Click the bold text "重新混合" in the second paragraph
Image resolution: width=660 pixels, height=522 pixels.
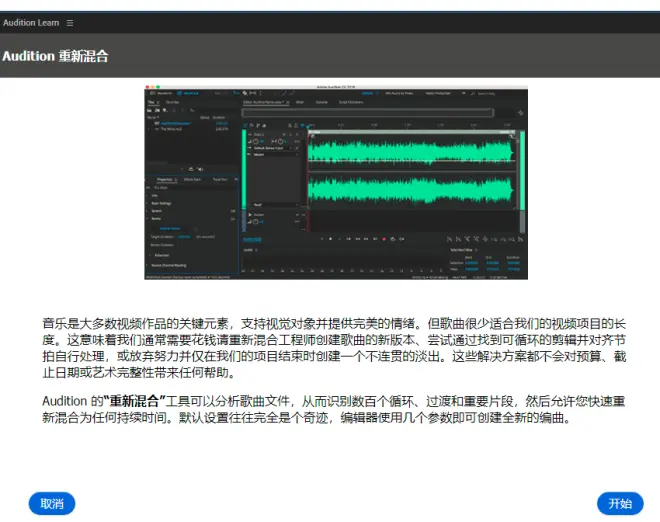135,401
